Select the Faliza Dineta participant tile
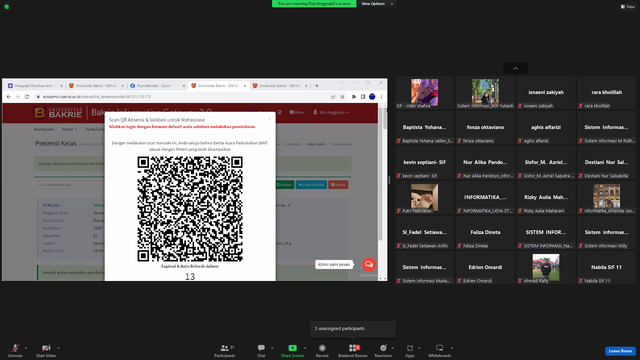The image size is (640, 360). point(485,233)
